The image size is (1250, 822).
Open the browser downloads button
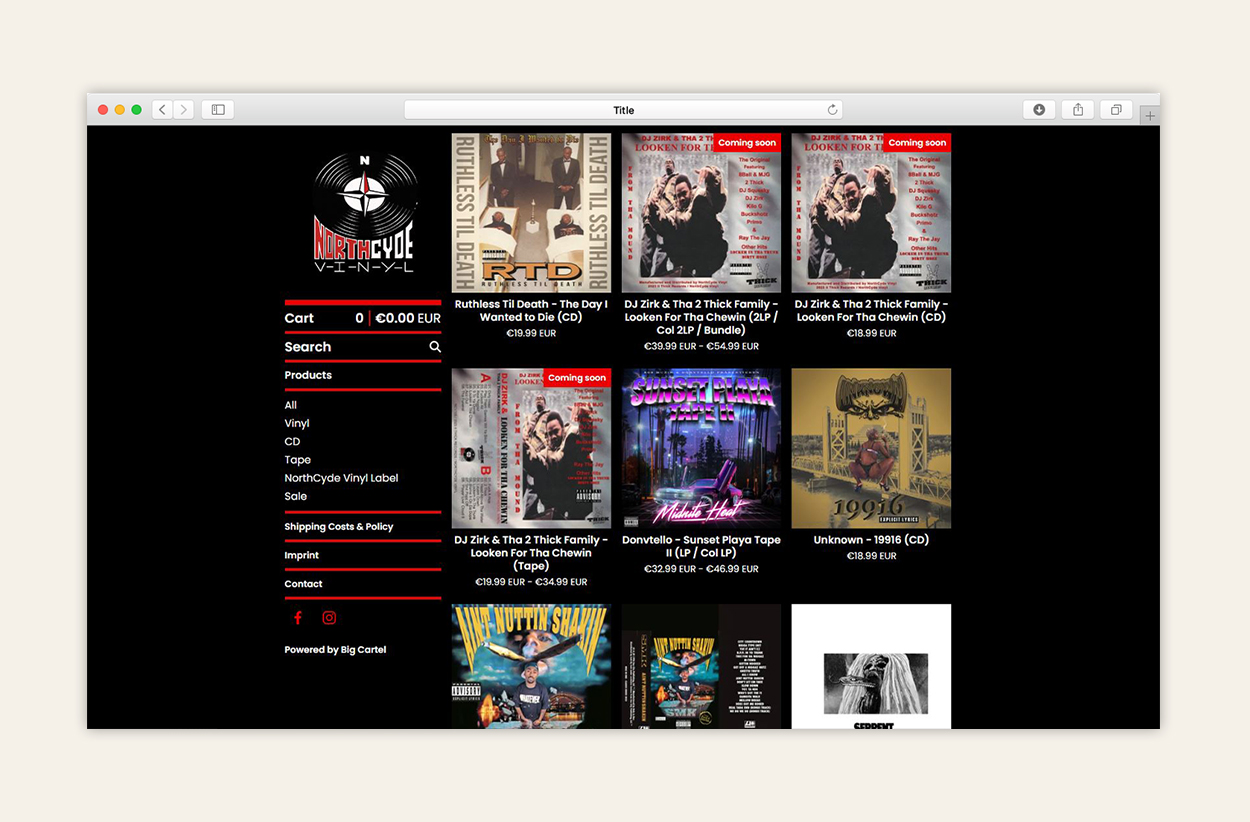pos(1039,110)
